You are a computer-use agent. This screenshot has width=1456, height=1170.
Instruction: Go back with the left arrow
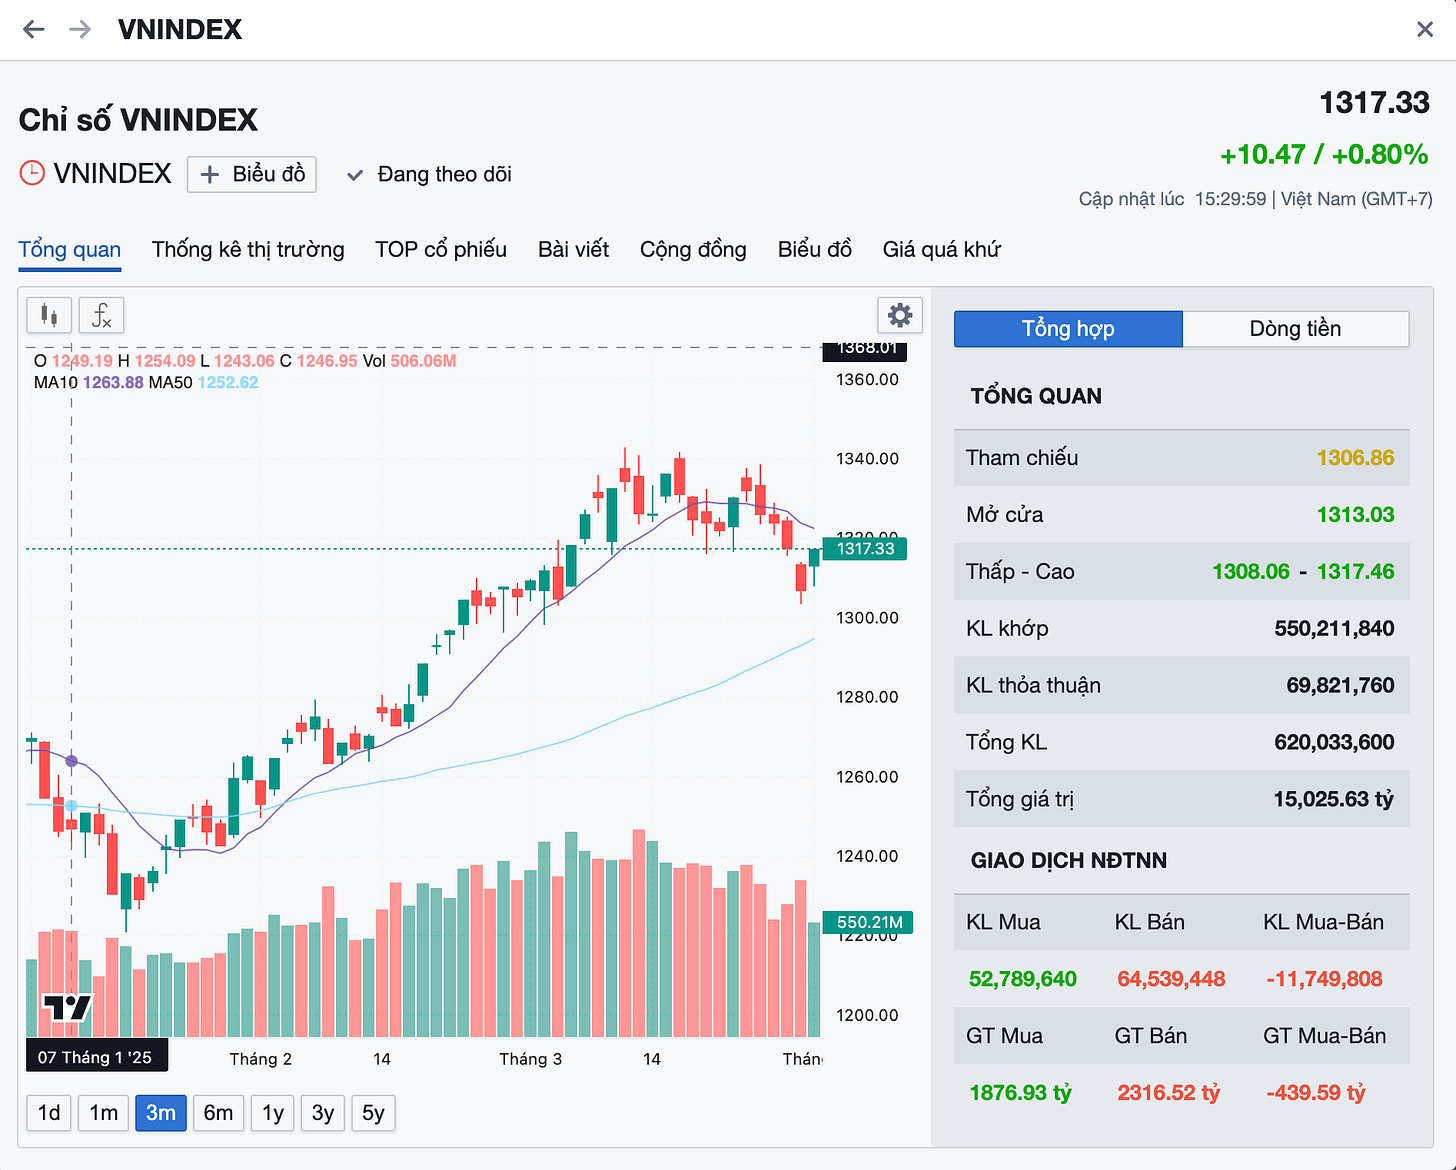click(x=34, y=29)
